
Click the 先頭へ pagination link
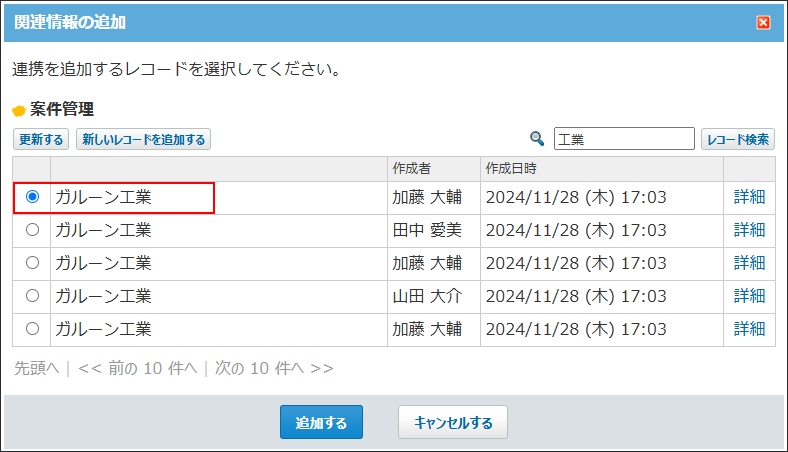[37, 368]
